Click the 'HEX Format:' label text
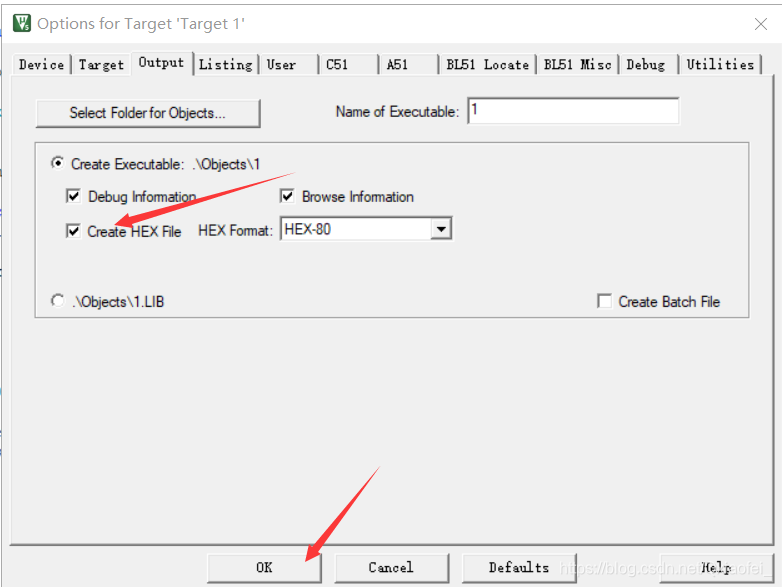 [235, 231]
